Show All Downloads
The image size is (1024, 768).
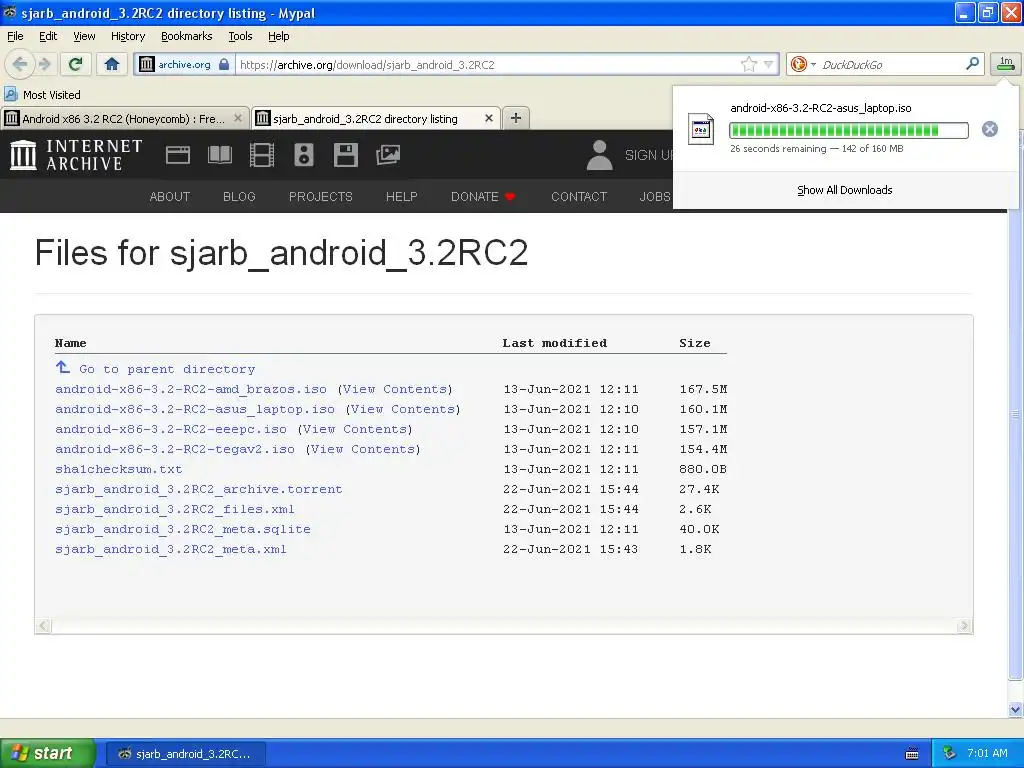pyautogui.click(x=844, y=190)
